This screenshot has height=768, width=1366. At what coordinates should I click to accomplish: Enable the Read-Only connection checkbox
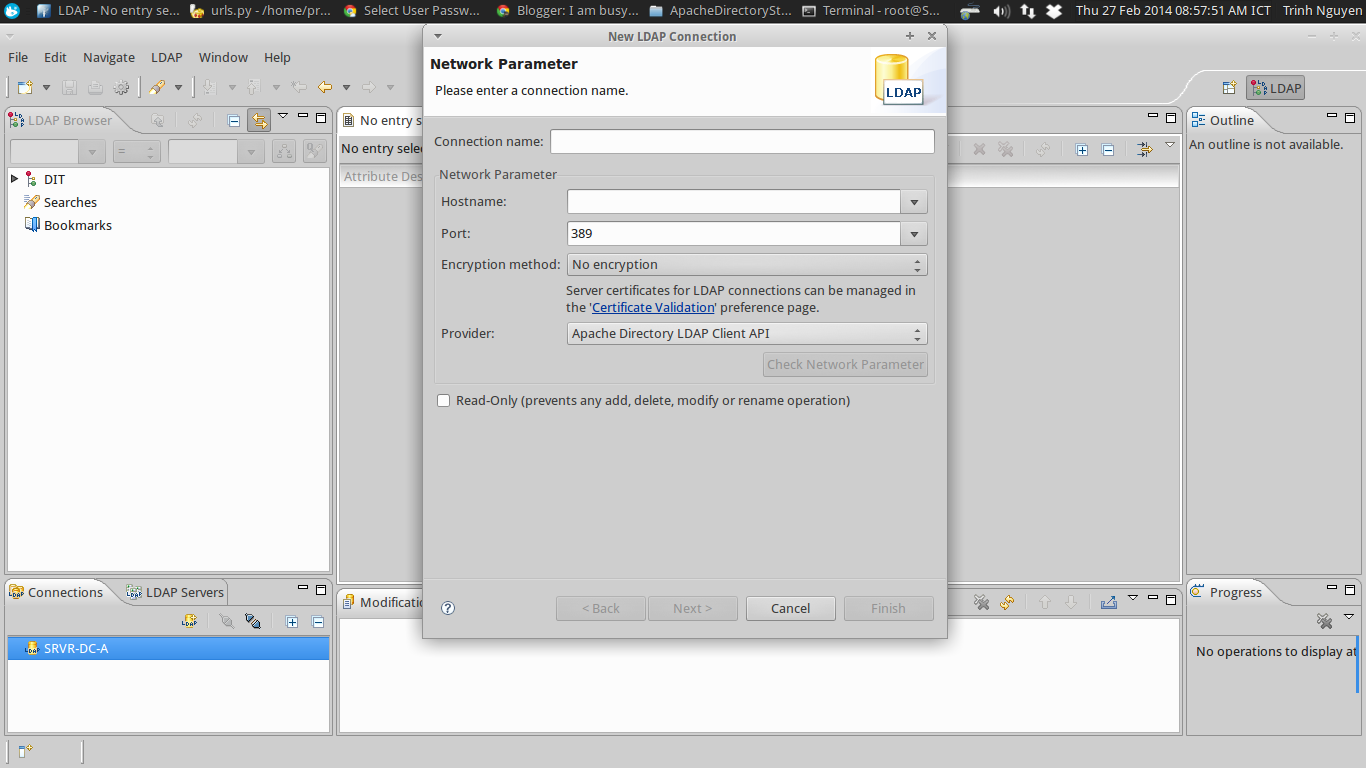pyautogui.click(x=443, y=400)
